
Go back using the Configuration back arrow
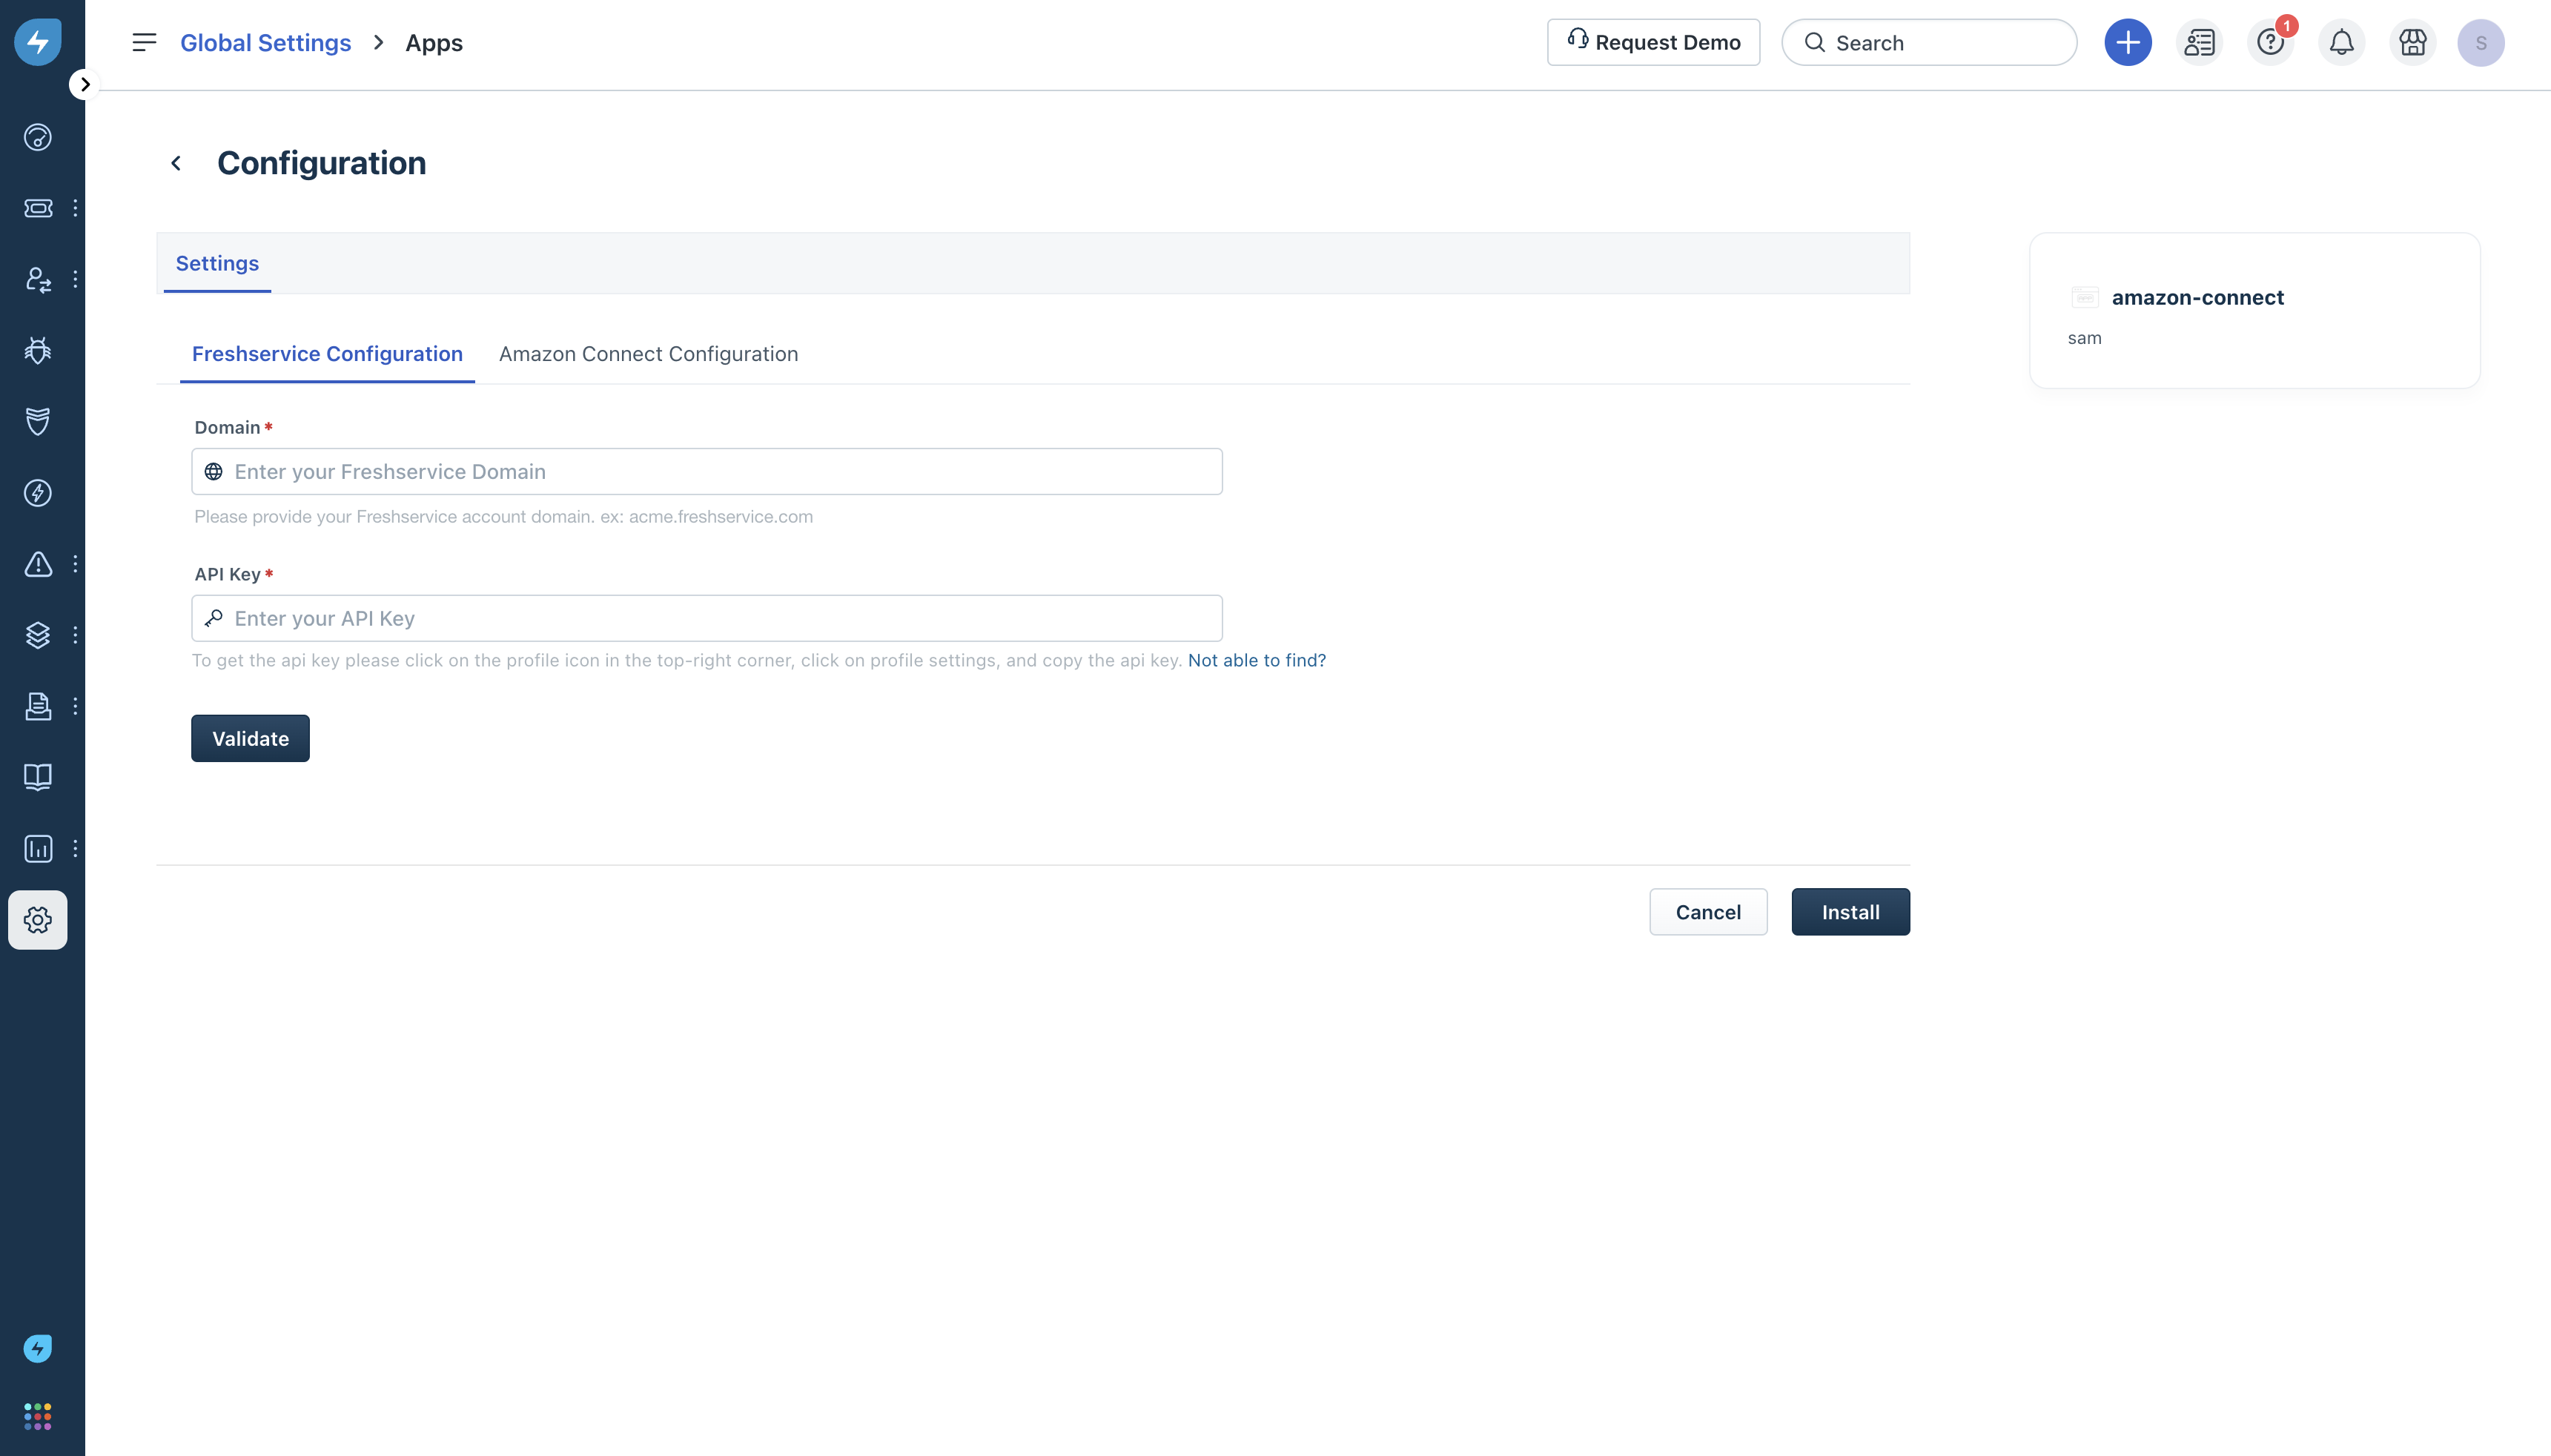coord(176,163)
